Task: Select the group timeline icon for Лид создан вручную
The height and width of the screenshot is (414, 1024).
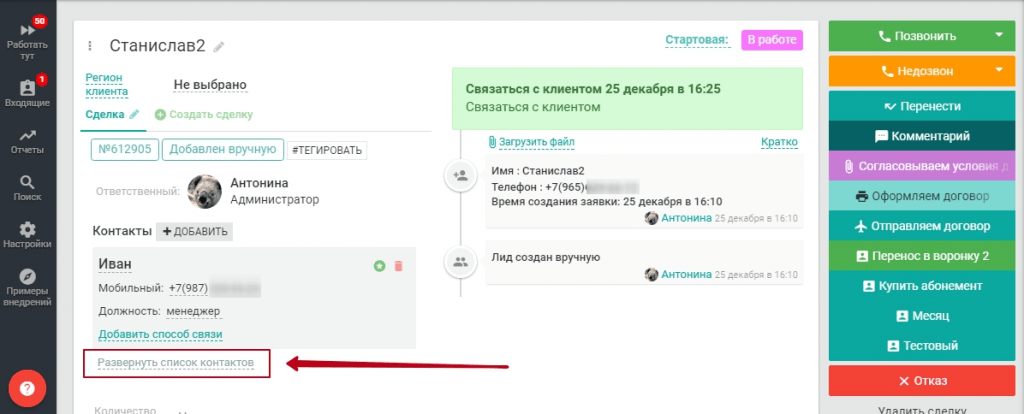Action: click(460, 262)
